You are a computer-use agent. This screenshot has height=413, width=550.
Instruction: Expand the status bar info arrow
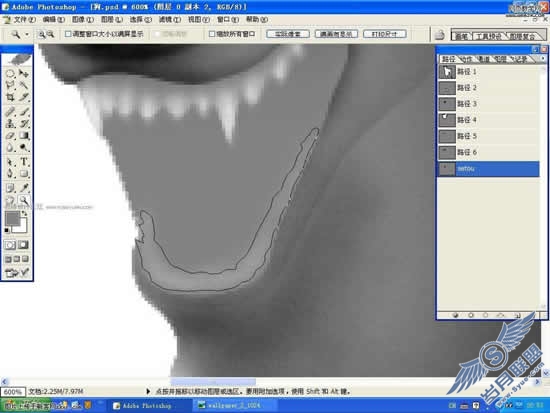[148, 391]
